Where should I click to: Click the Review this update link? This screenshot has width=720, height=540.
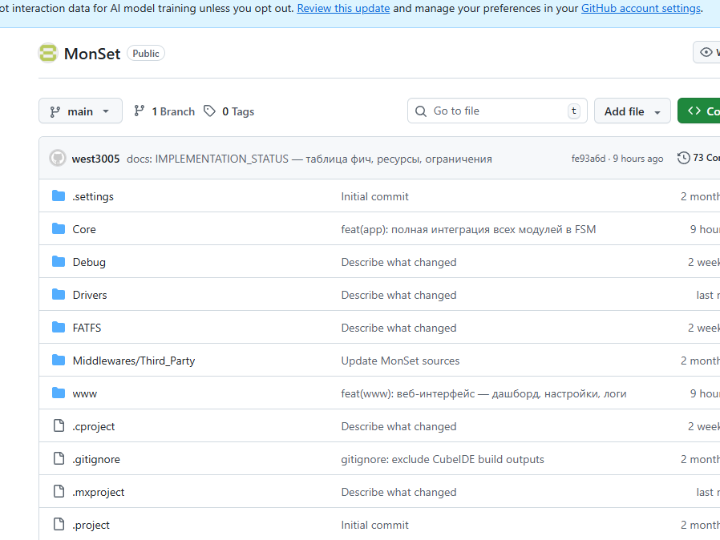click(x=342, y=8)
